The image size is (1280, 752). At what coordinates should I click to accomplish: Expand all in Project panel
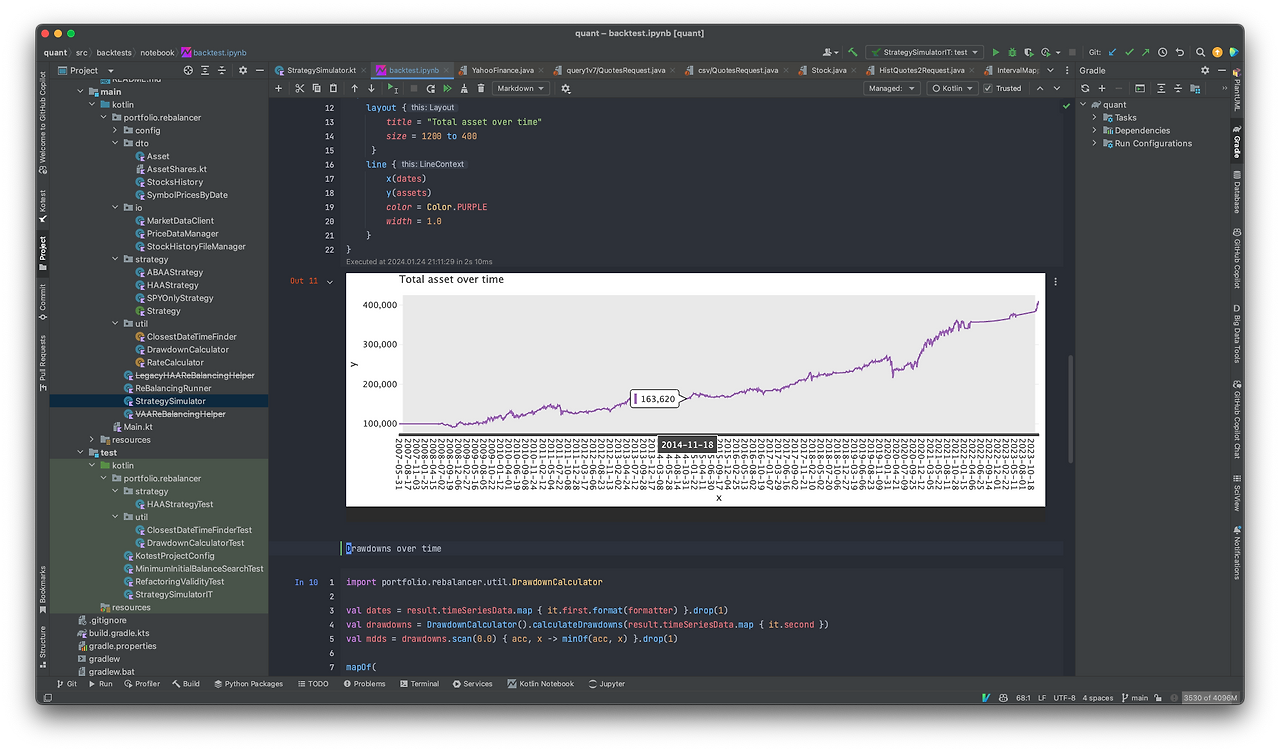tap(206, 70)
